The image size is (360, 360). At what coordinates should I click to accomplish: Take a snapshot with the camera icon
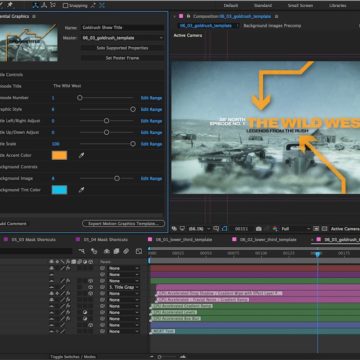click(x=259, y=229)
